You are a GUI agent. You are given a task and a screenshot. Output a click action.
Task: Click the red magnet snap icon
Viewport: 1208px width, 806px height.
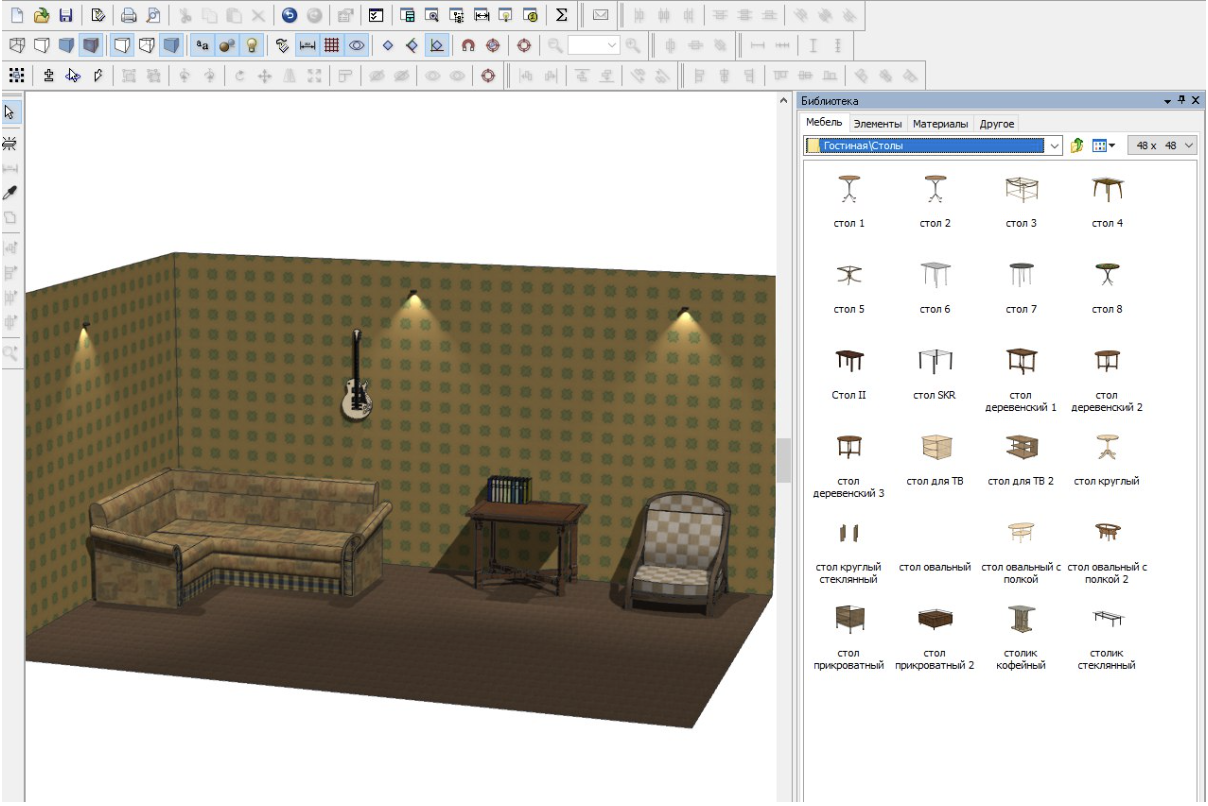tap(468, 45)
